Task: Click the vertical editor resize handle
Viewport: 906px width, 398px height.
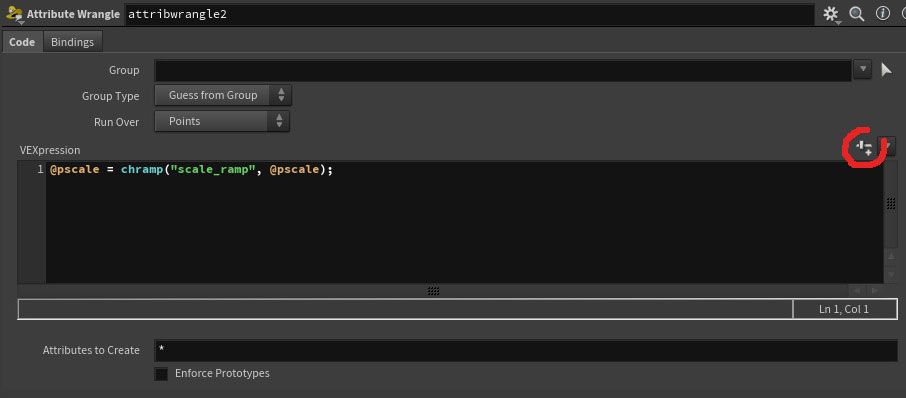Action: 890,203
